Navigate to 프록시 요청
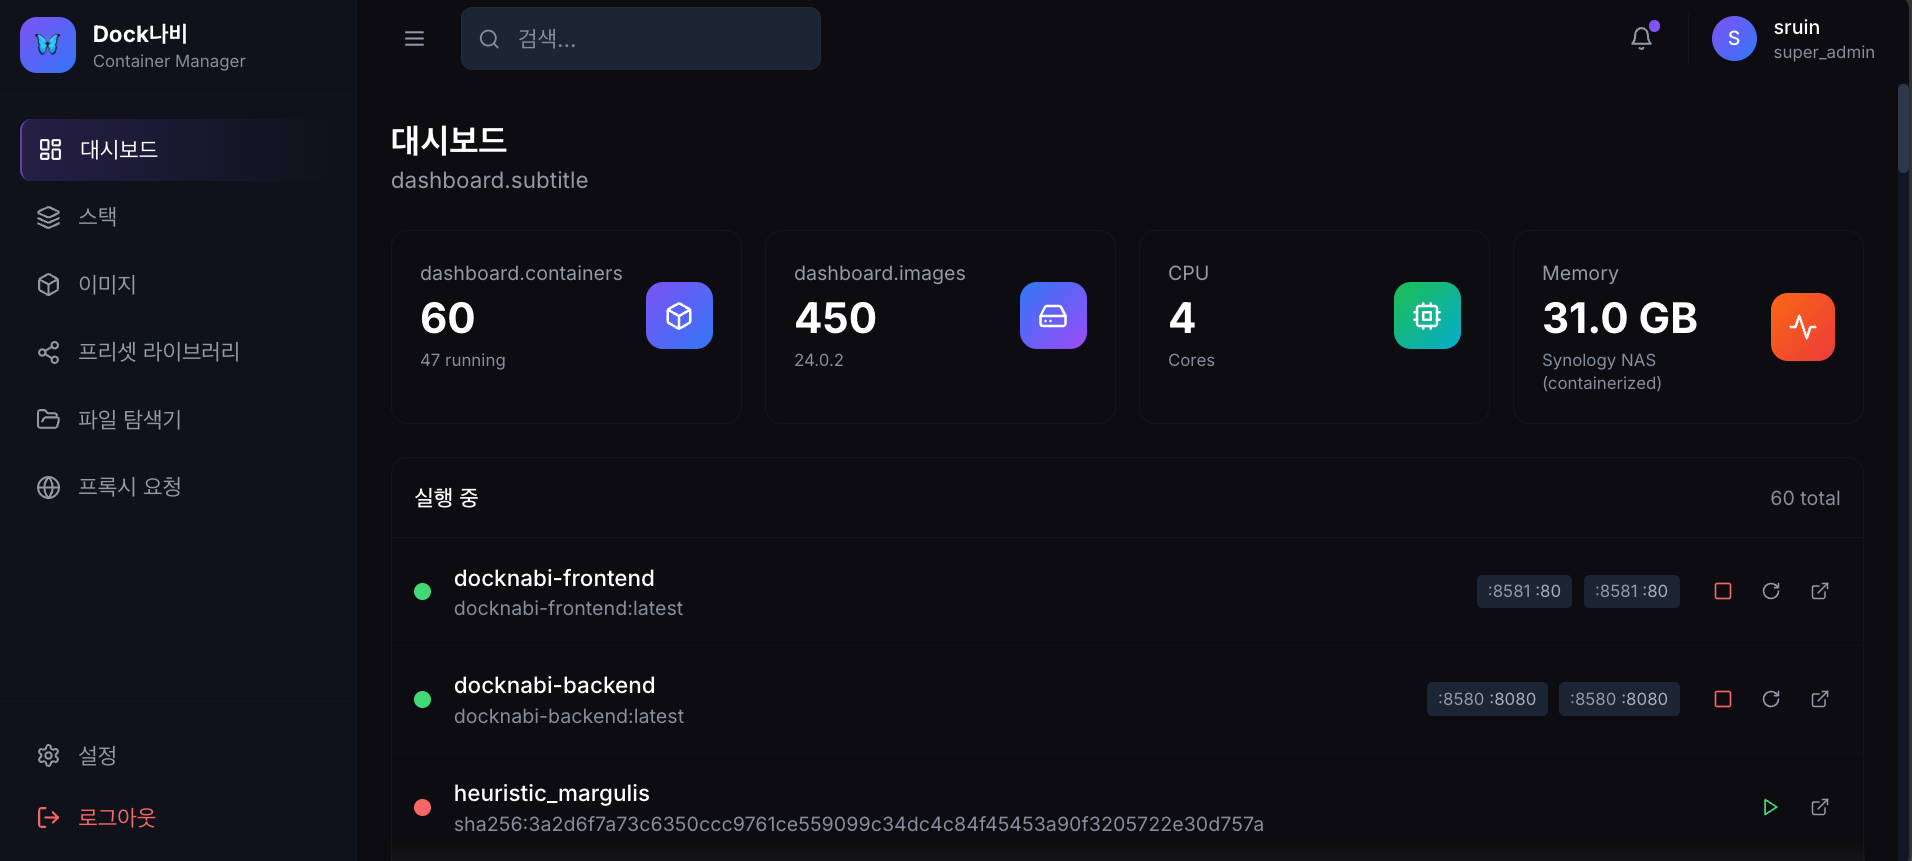1912x861 pixels. pyautogui.click(x=129, y=487)
